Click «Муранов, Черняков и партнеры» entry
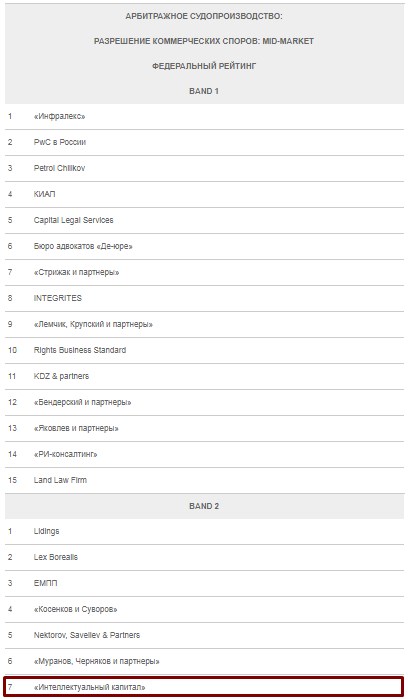Viewport: 408px width, 699px height. 204,661
